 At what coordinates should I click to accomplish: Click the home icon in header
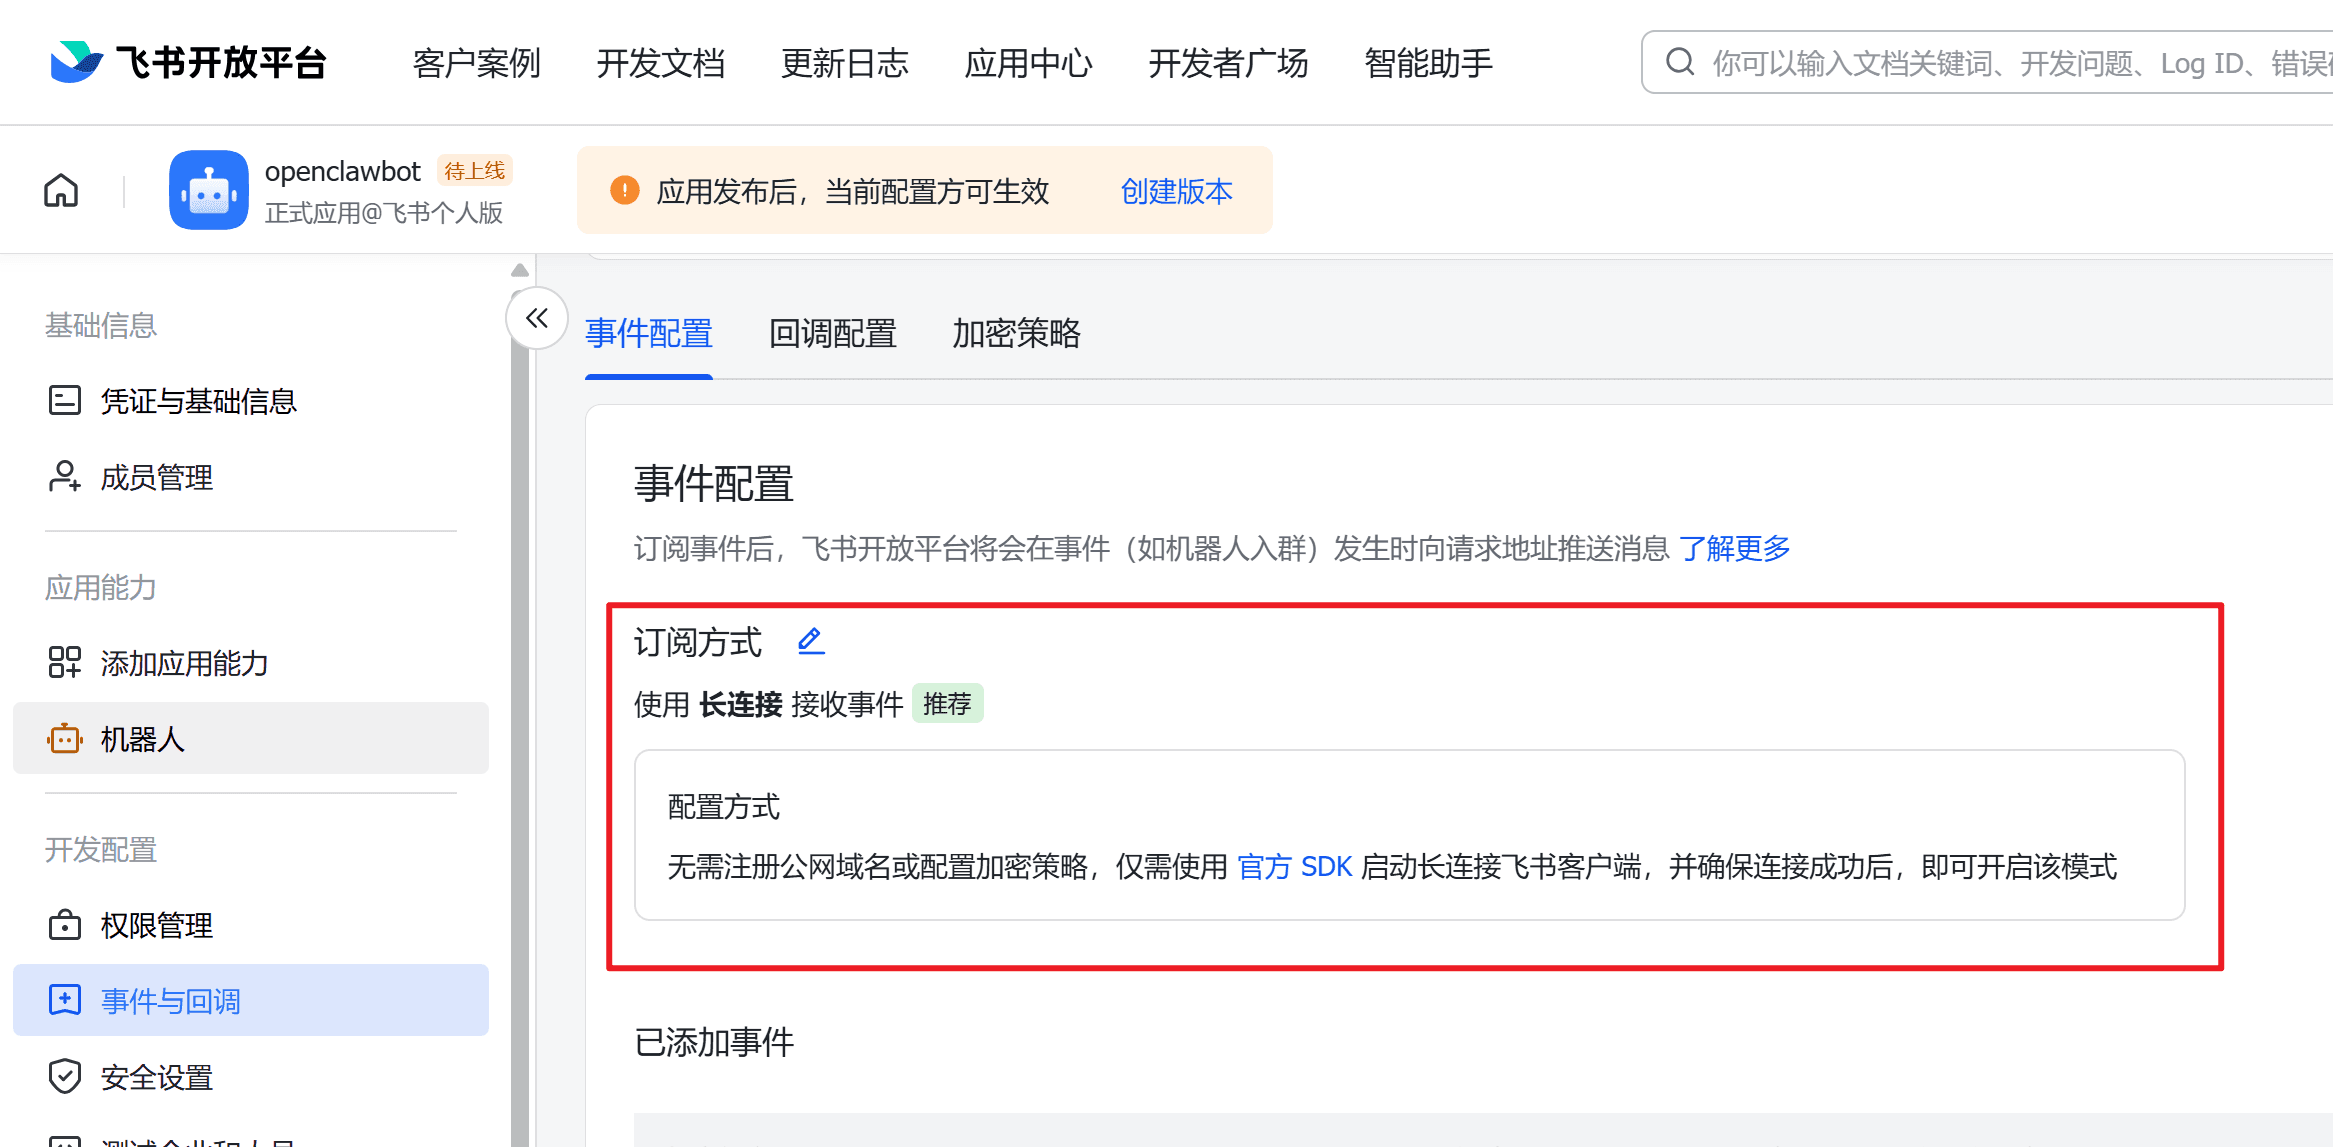coord(61,190)
